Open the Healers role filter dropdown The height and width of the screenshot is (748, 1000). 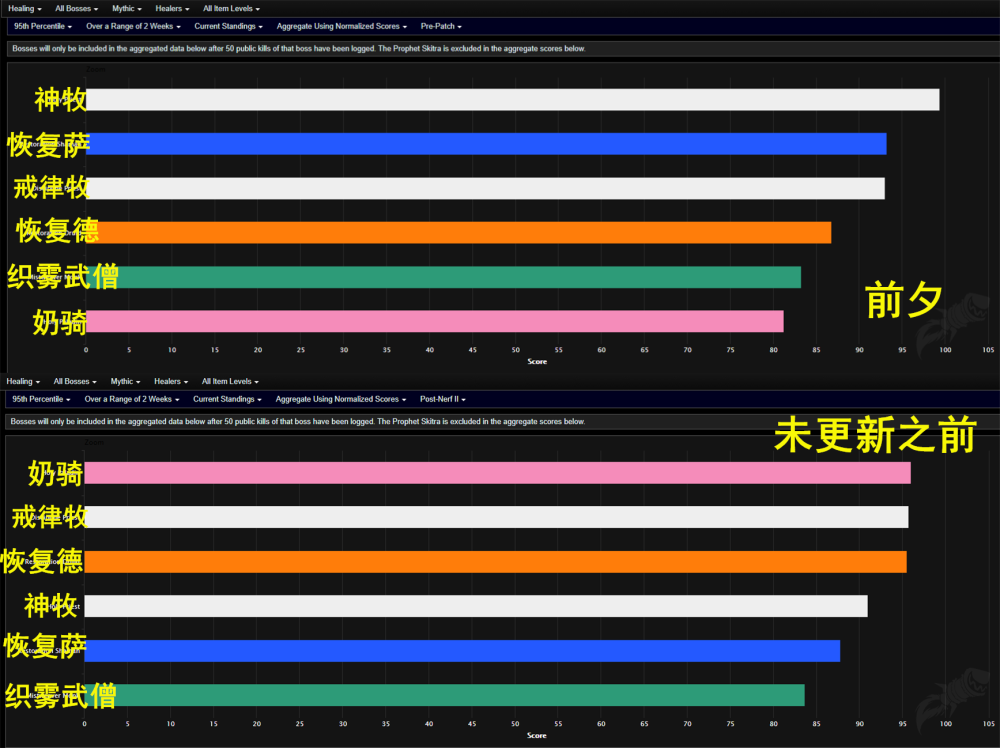click(x=171, y=8)
